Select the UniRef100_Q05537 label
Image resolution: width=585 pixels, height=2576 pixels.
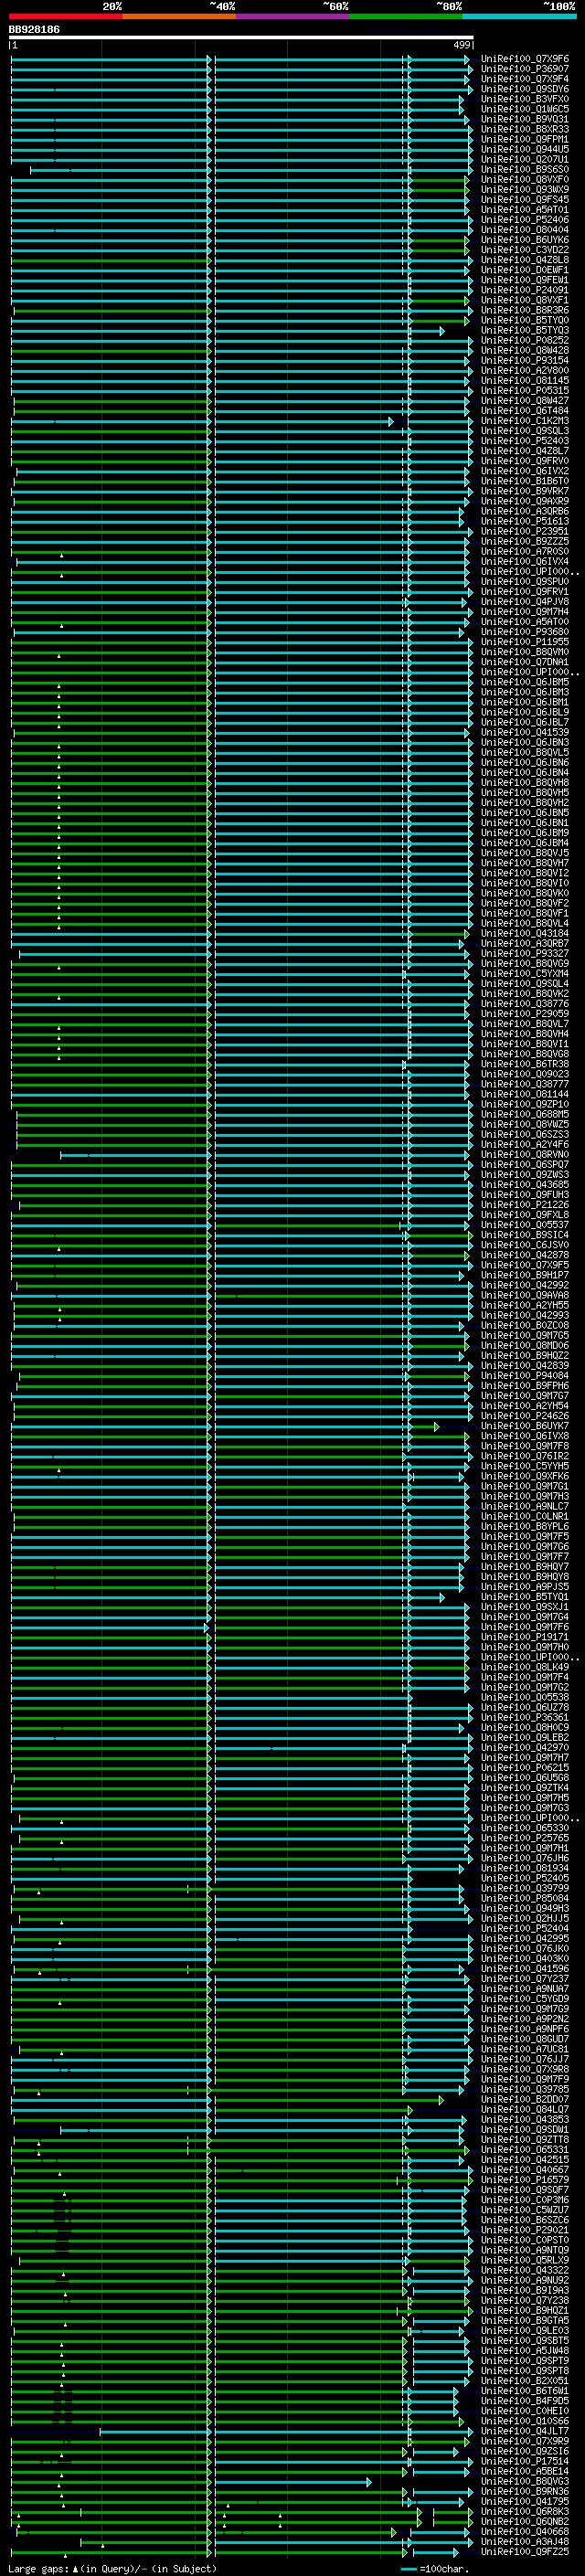525,1225
